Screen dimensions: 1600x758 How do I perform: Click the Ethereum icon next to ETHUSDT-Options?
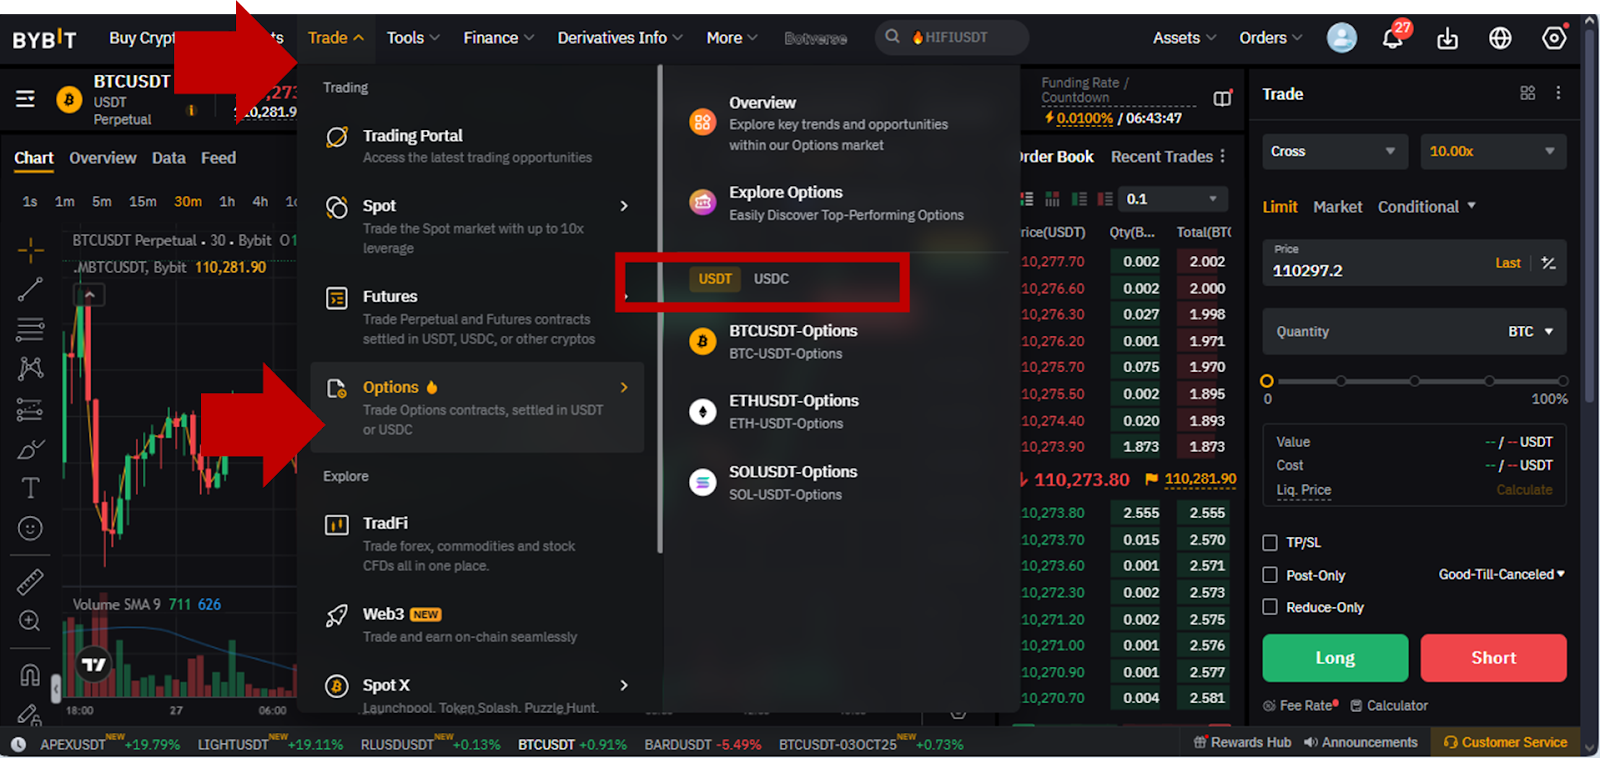tap(703, 412)
